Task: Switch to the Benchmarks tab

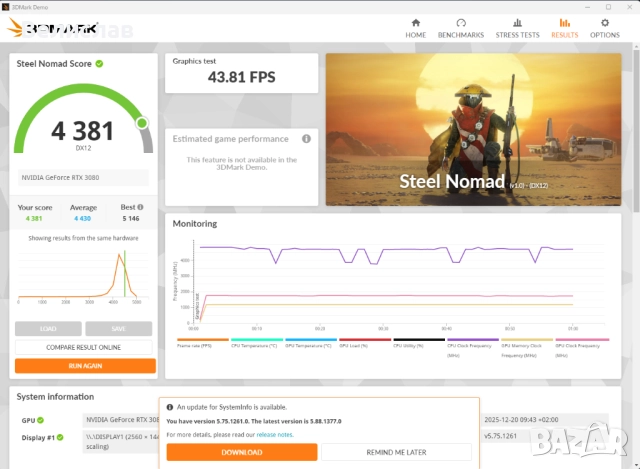Action: coord(461,29)
